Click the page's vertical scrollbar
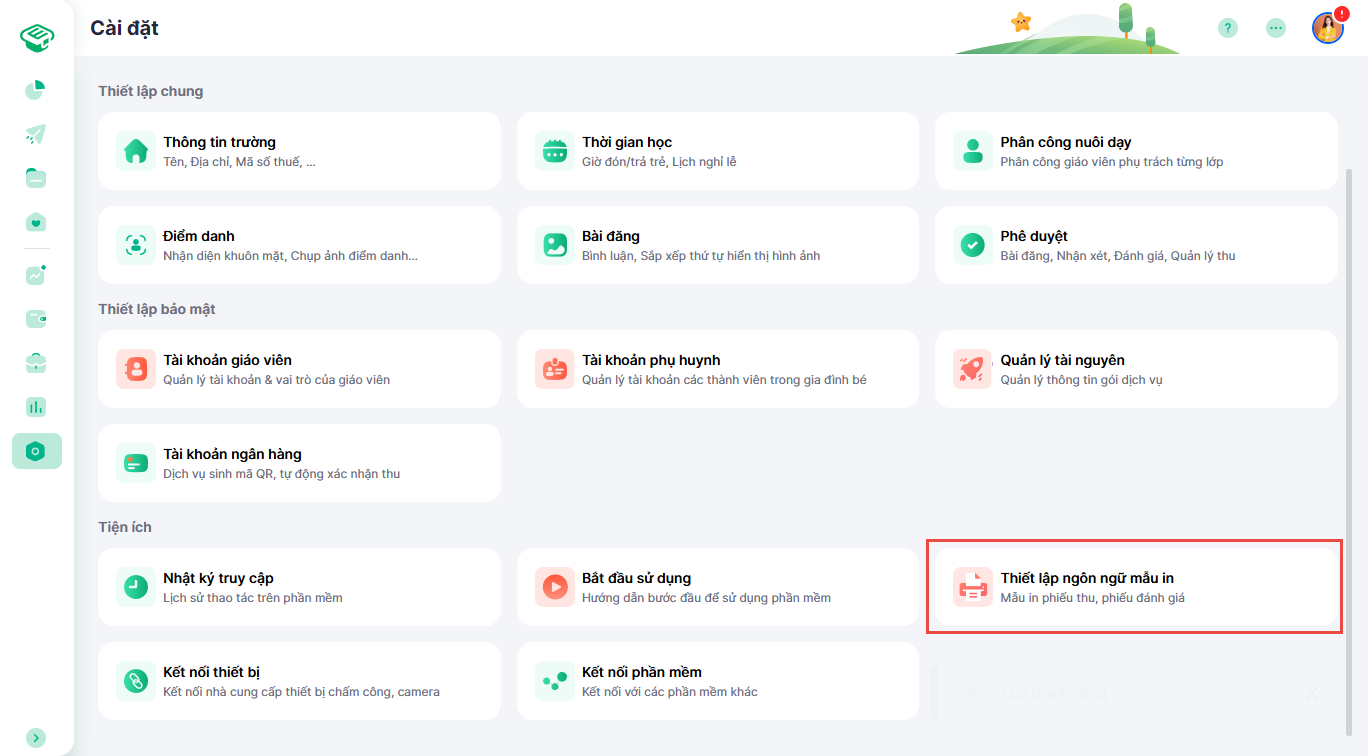The image size is (1368, 756). 1352,400
